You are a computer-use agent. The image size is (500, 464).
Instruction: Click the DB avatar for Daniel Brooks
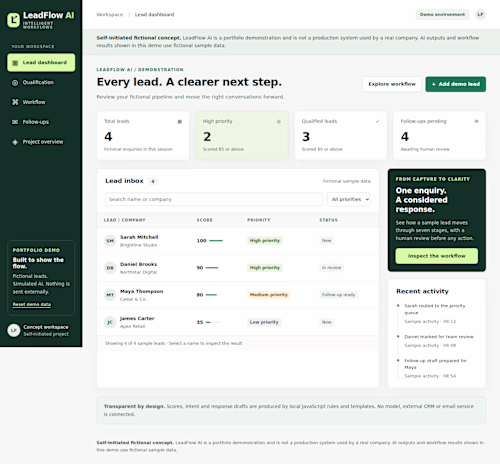pos(110,268)
